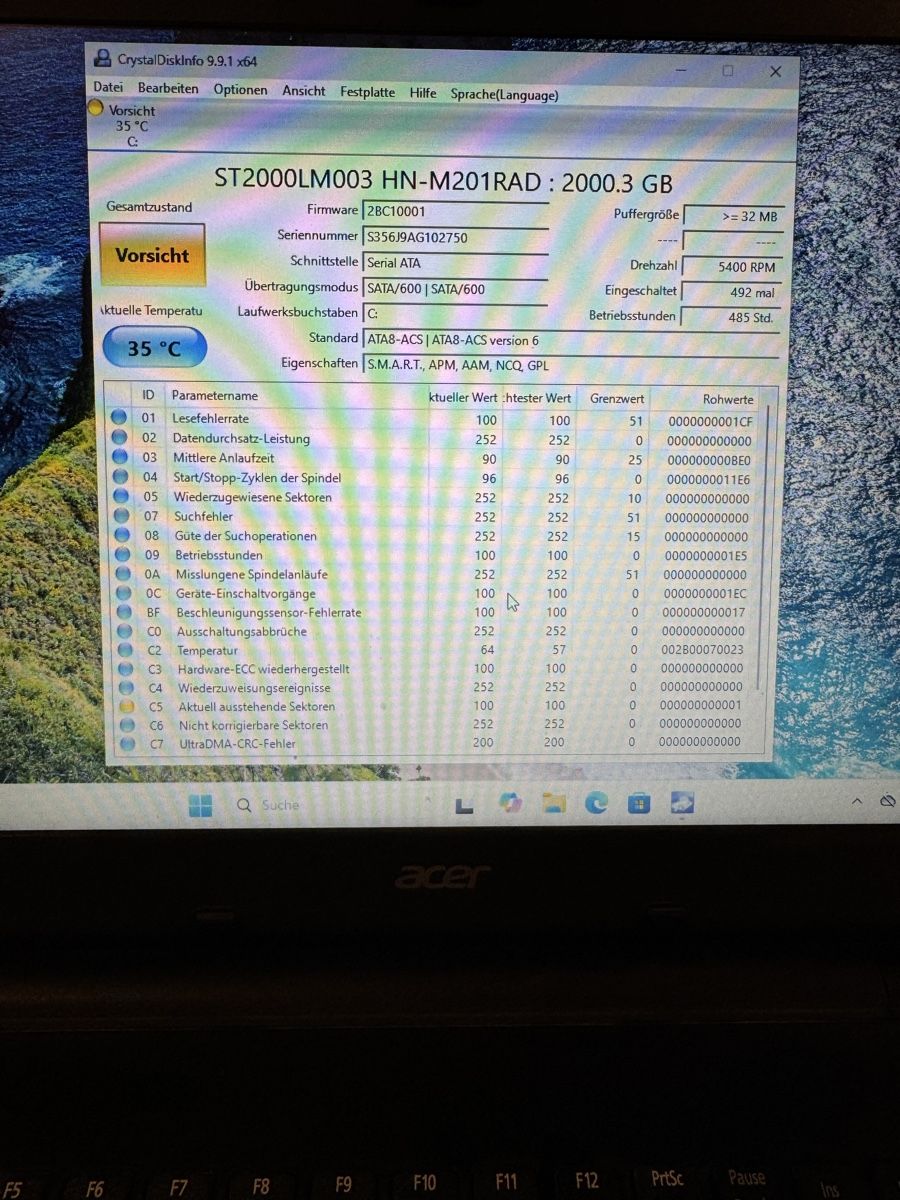Image resolution: width=900 pixels, height=1200 pixels.
Task: Click status icon for Start/Stopp-Zyklen der Spindel
Action: 120,476
